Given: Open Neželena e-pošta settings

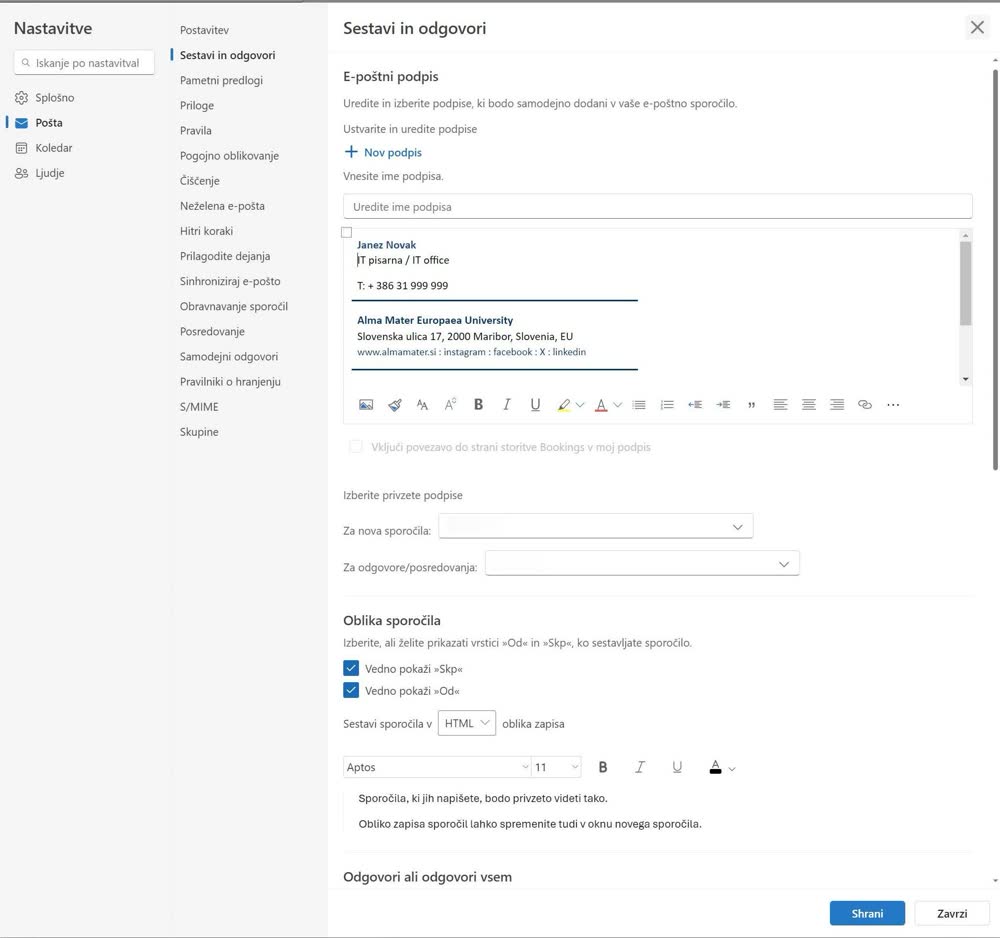Looking at the screenshot, I should (x=222, y=206).
